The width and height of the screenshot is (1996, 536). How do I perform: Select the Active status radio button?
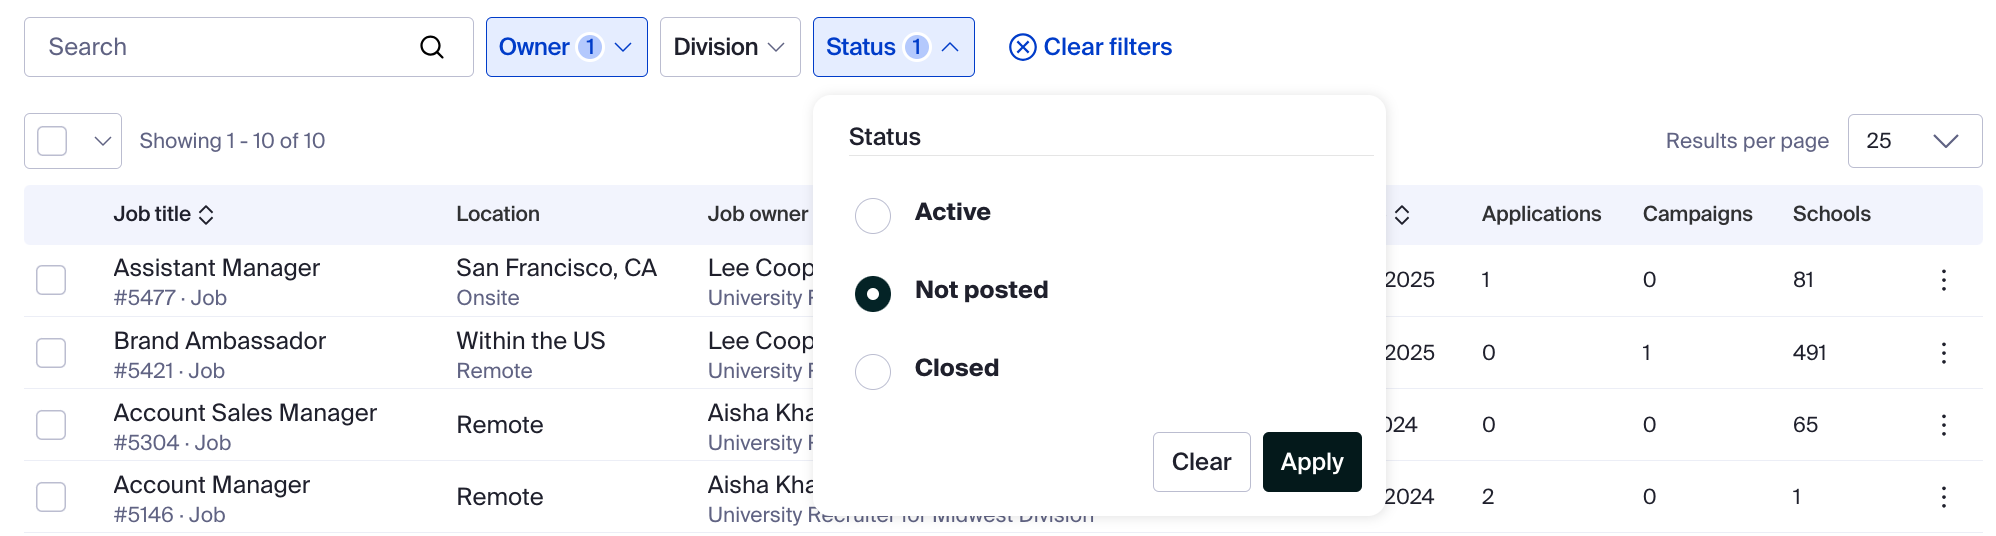[x=873, y=215]
